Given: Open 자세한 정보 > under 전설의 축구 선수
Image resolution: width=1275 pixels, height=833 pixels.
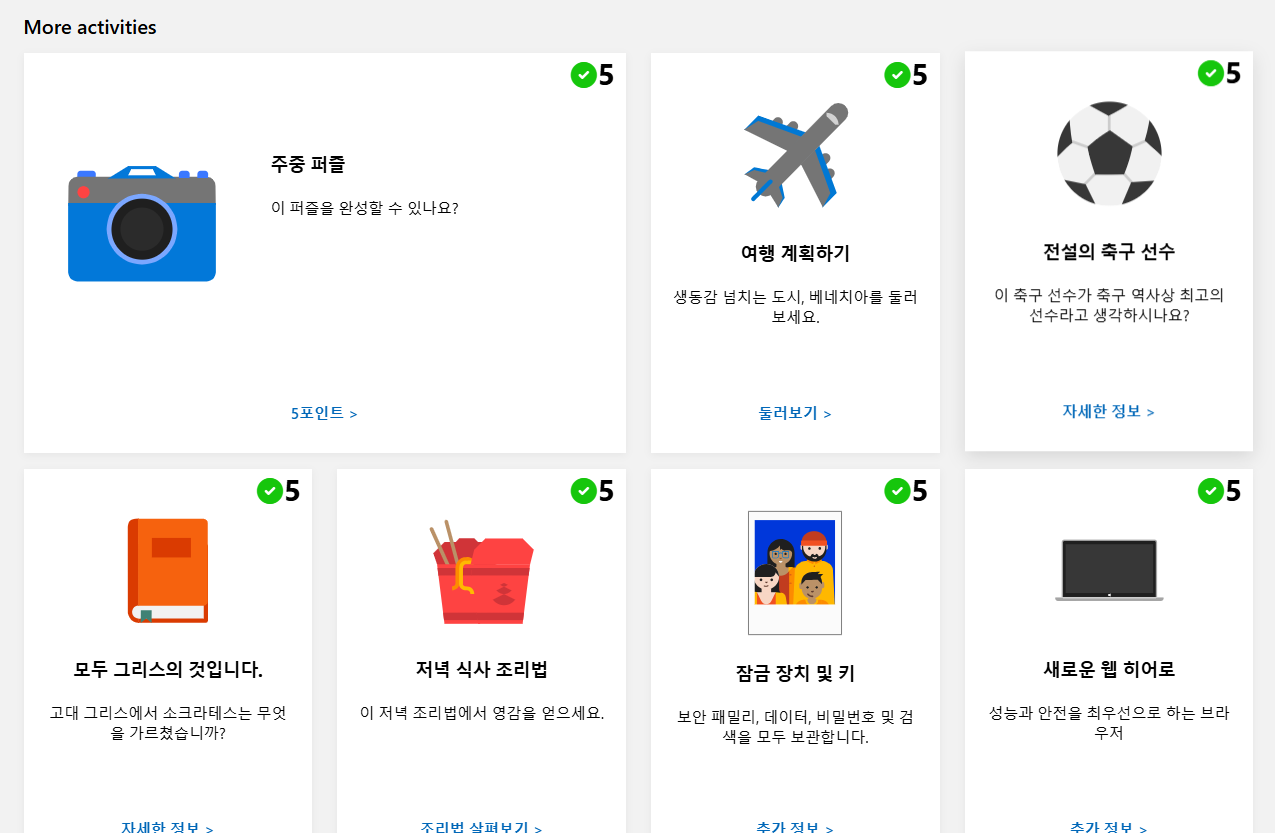Looking at the screenshot, I should click(x=1108, y=411).
